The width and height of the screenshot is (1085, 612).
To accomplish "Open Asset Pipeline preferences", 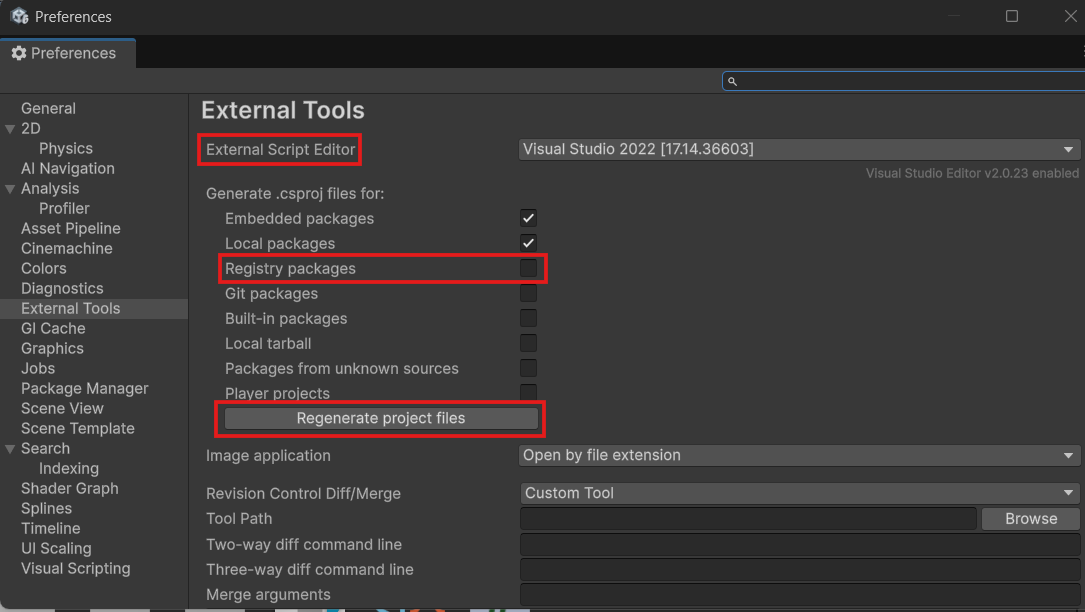I will (x=71, y=228).
